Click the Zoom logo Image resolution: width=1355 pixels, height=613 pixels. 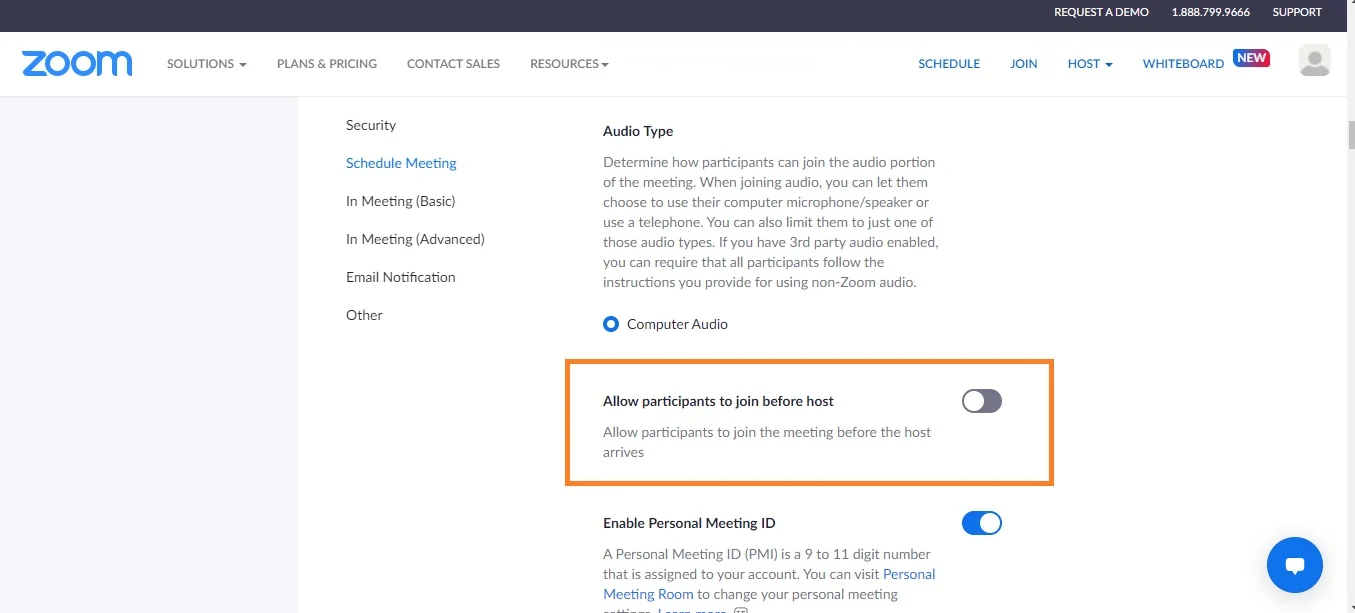[77, 63]
